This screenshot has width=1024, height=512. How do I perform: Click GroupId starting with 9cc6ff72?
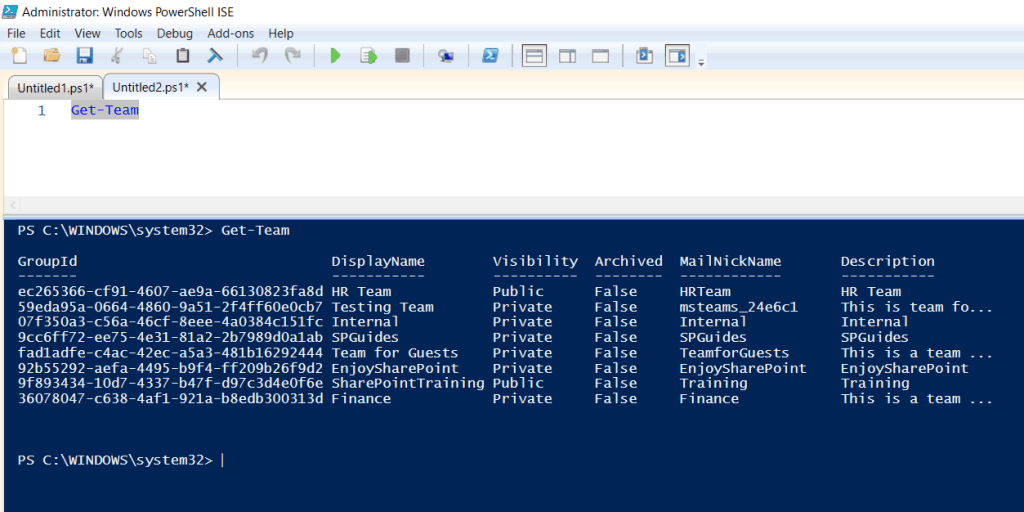170,338
